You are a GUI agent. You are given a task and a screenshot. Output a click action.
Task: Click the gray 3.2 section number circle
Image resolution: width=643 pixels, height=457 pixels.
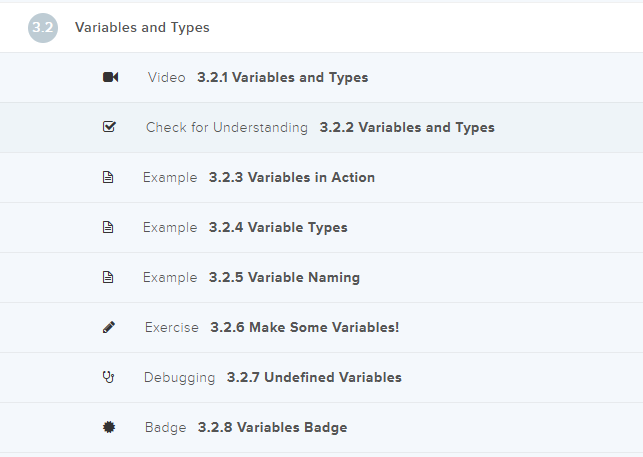point(43,28)
